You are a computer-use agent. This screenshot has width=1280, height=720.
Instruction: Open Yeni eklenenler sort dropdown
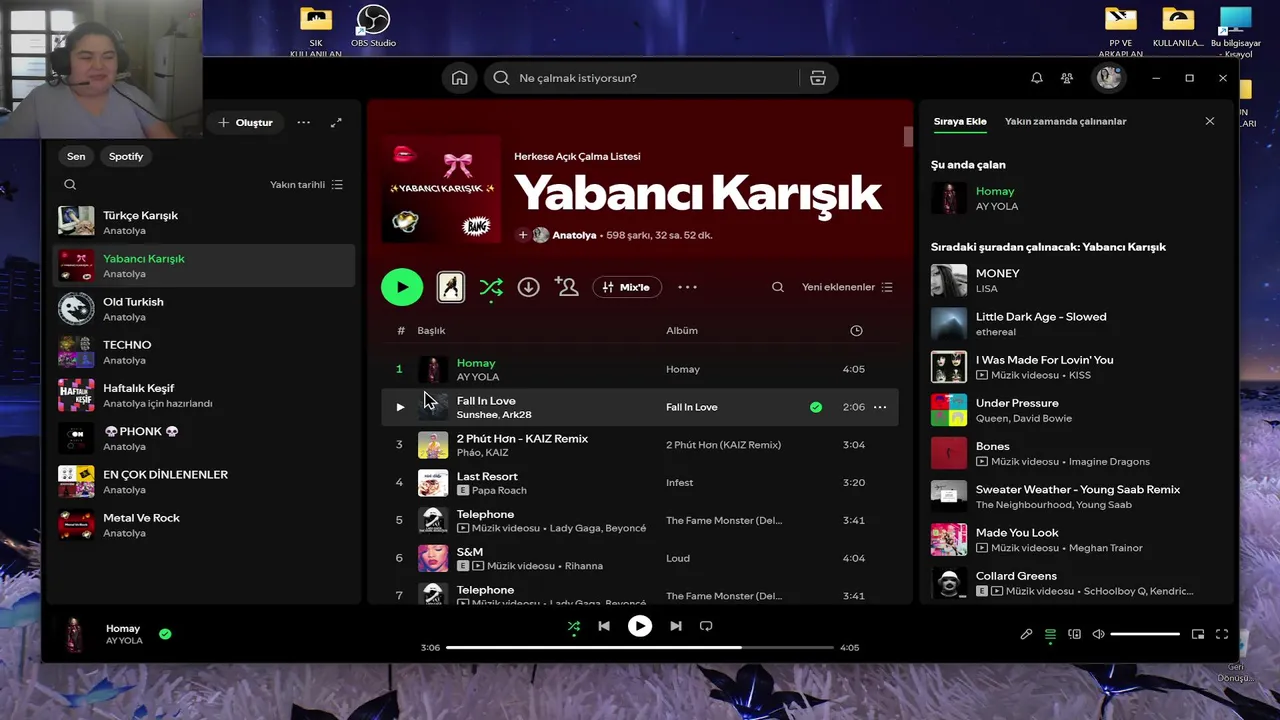point(846,287)
